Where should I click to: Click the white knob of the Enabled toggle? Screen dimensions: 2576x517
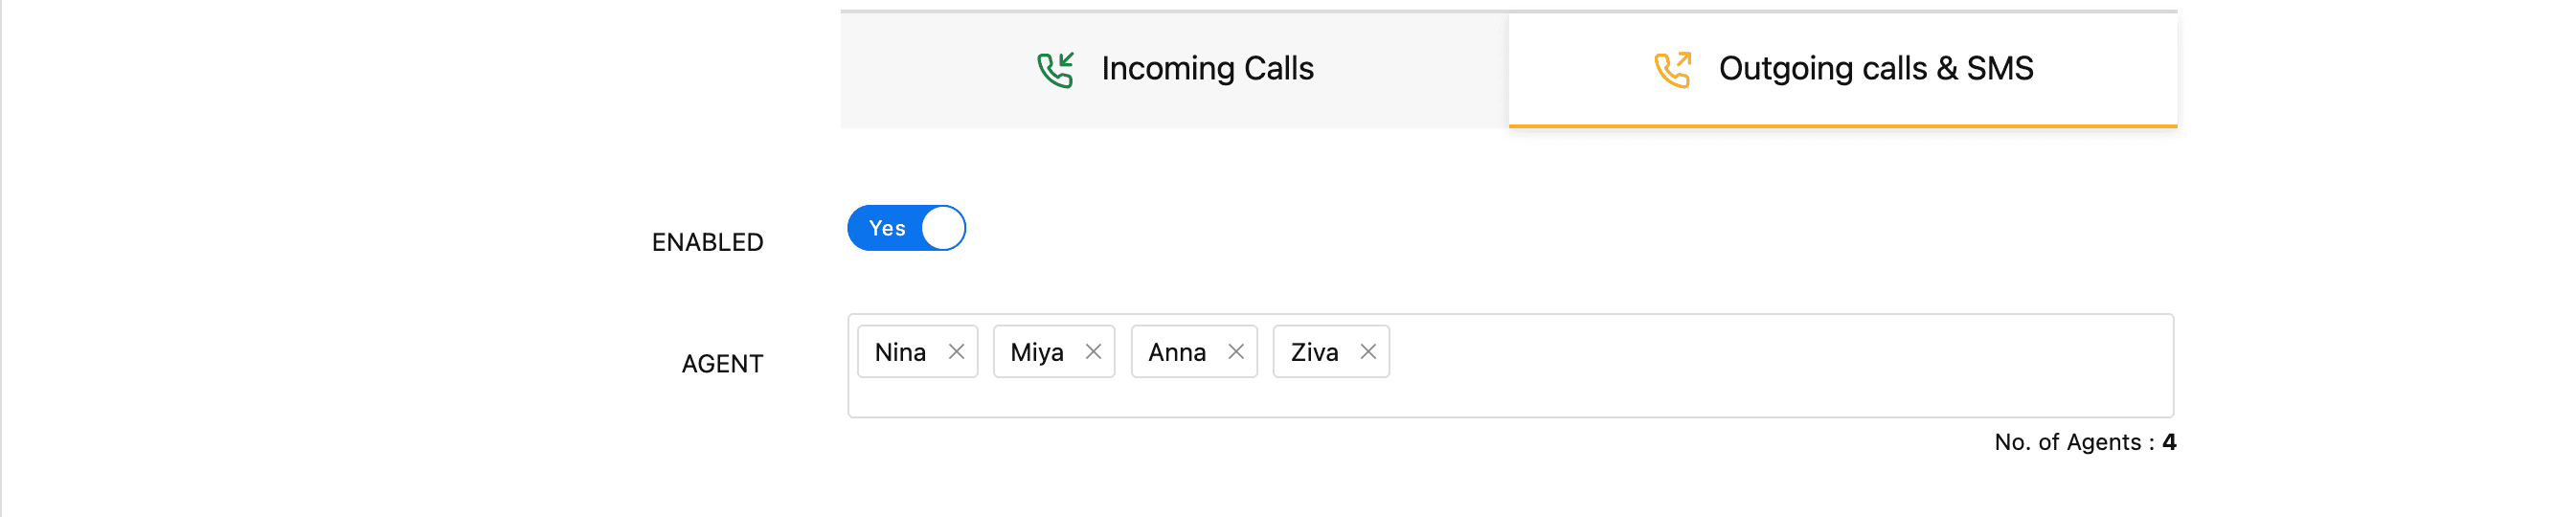click(x=942, y=229)
